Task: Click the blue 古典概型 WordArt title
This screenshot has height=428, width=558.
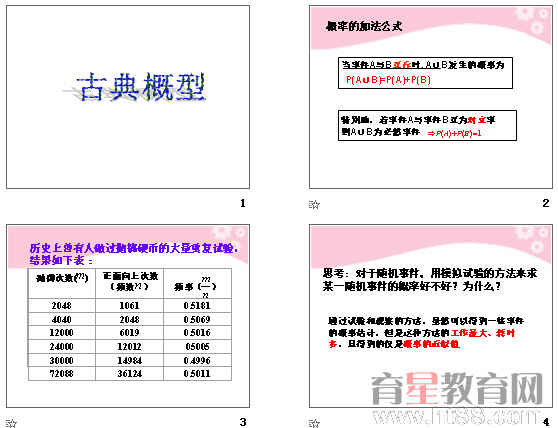Action: [141, 87]
